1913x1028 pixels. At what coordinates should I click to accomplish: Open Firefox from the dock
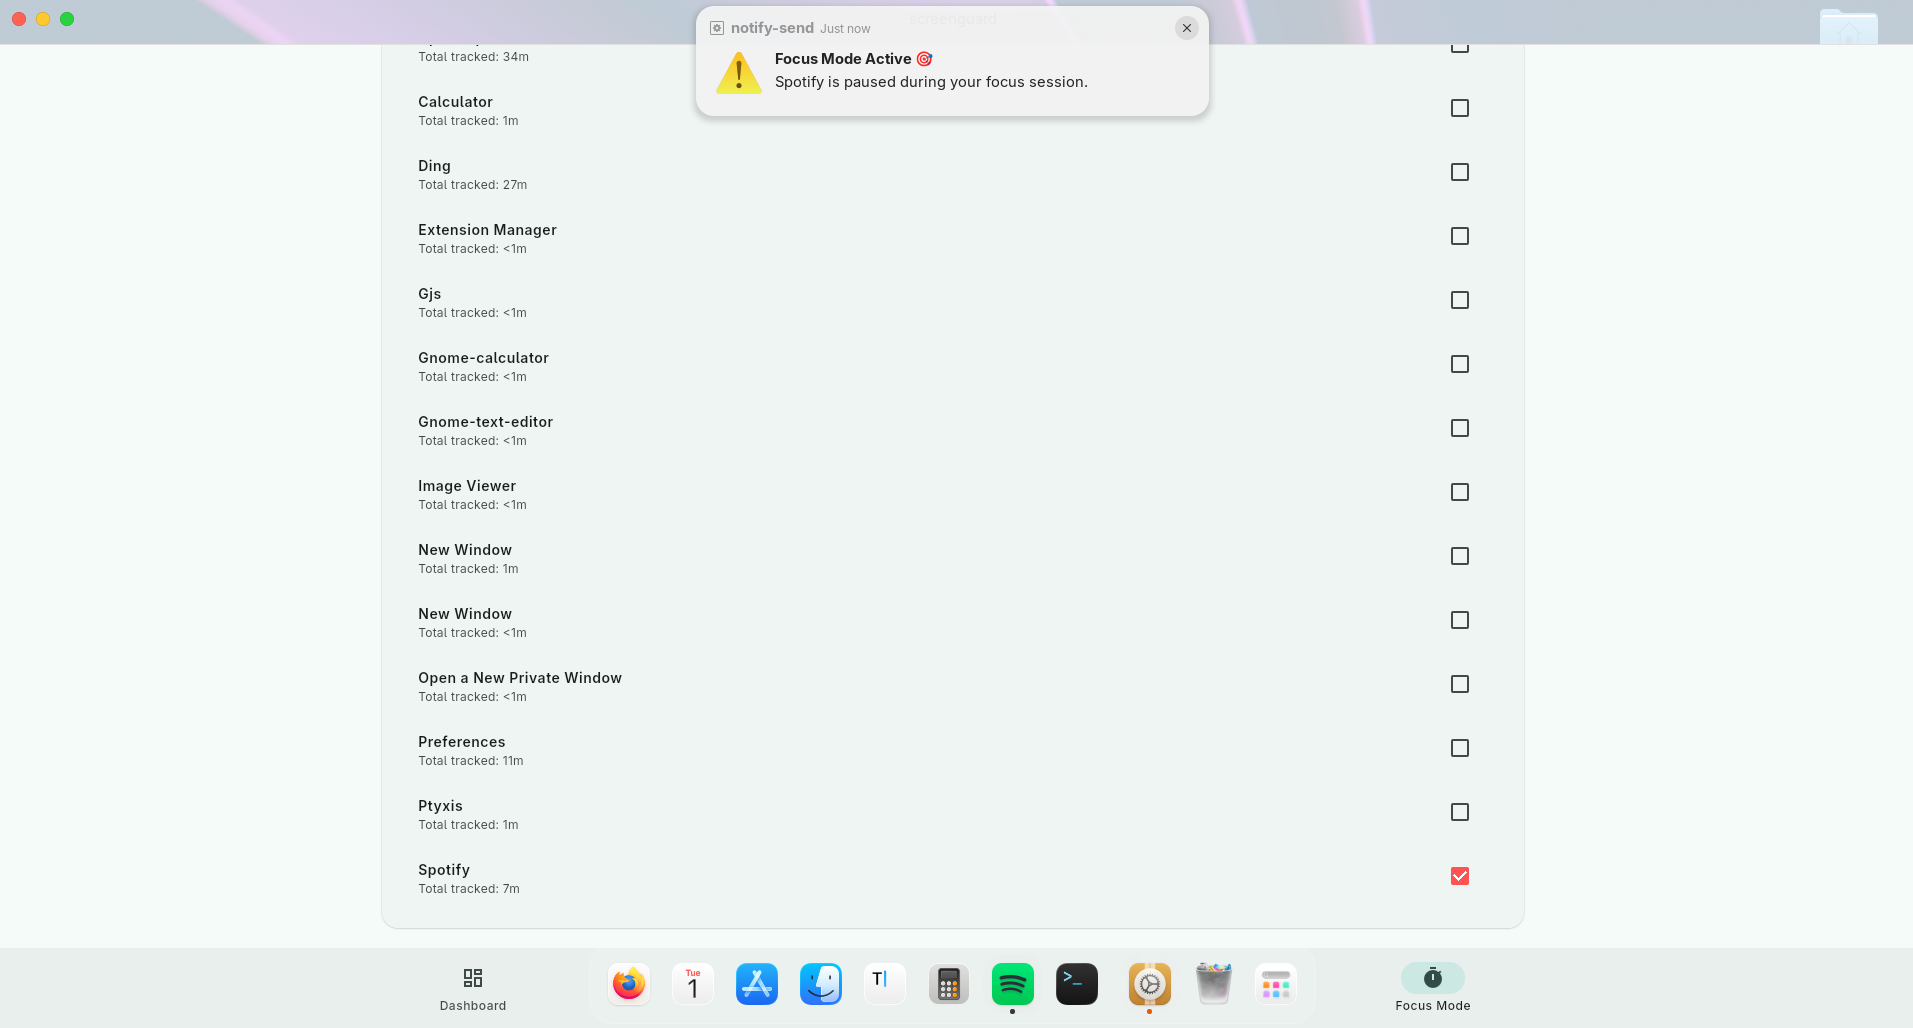click(x=629, y=985)
